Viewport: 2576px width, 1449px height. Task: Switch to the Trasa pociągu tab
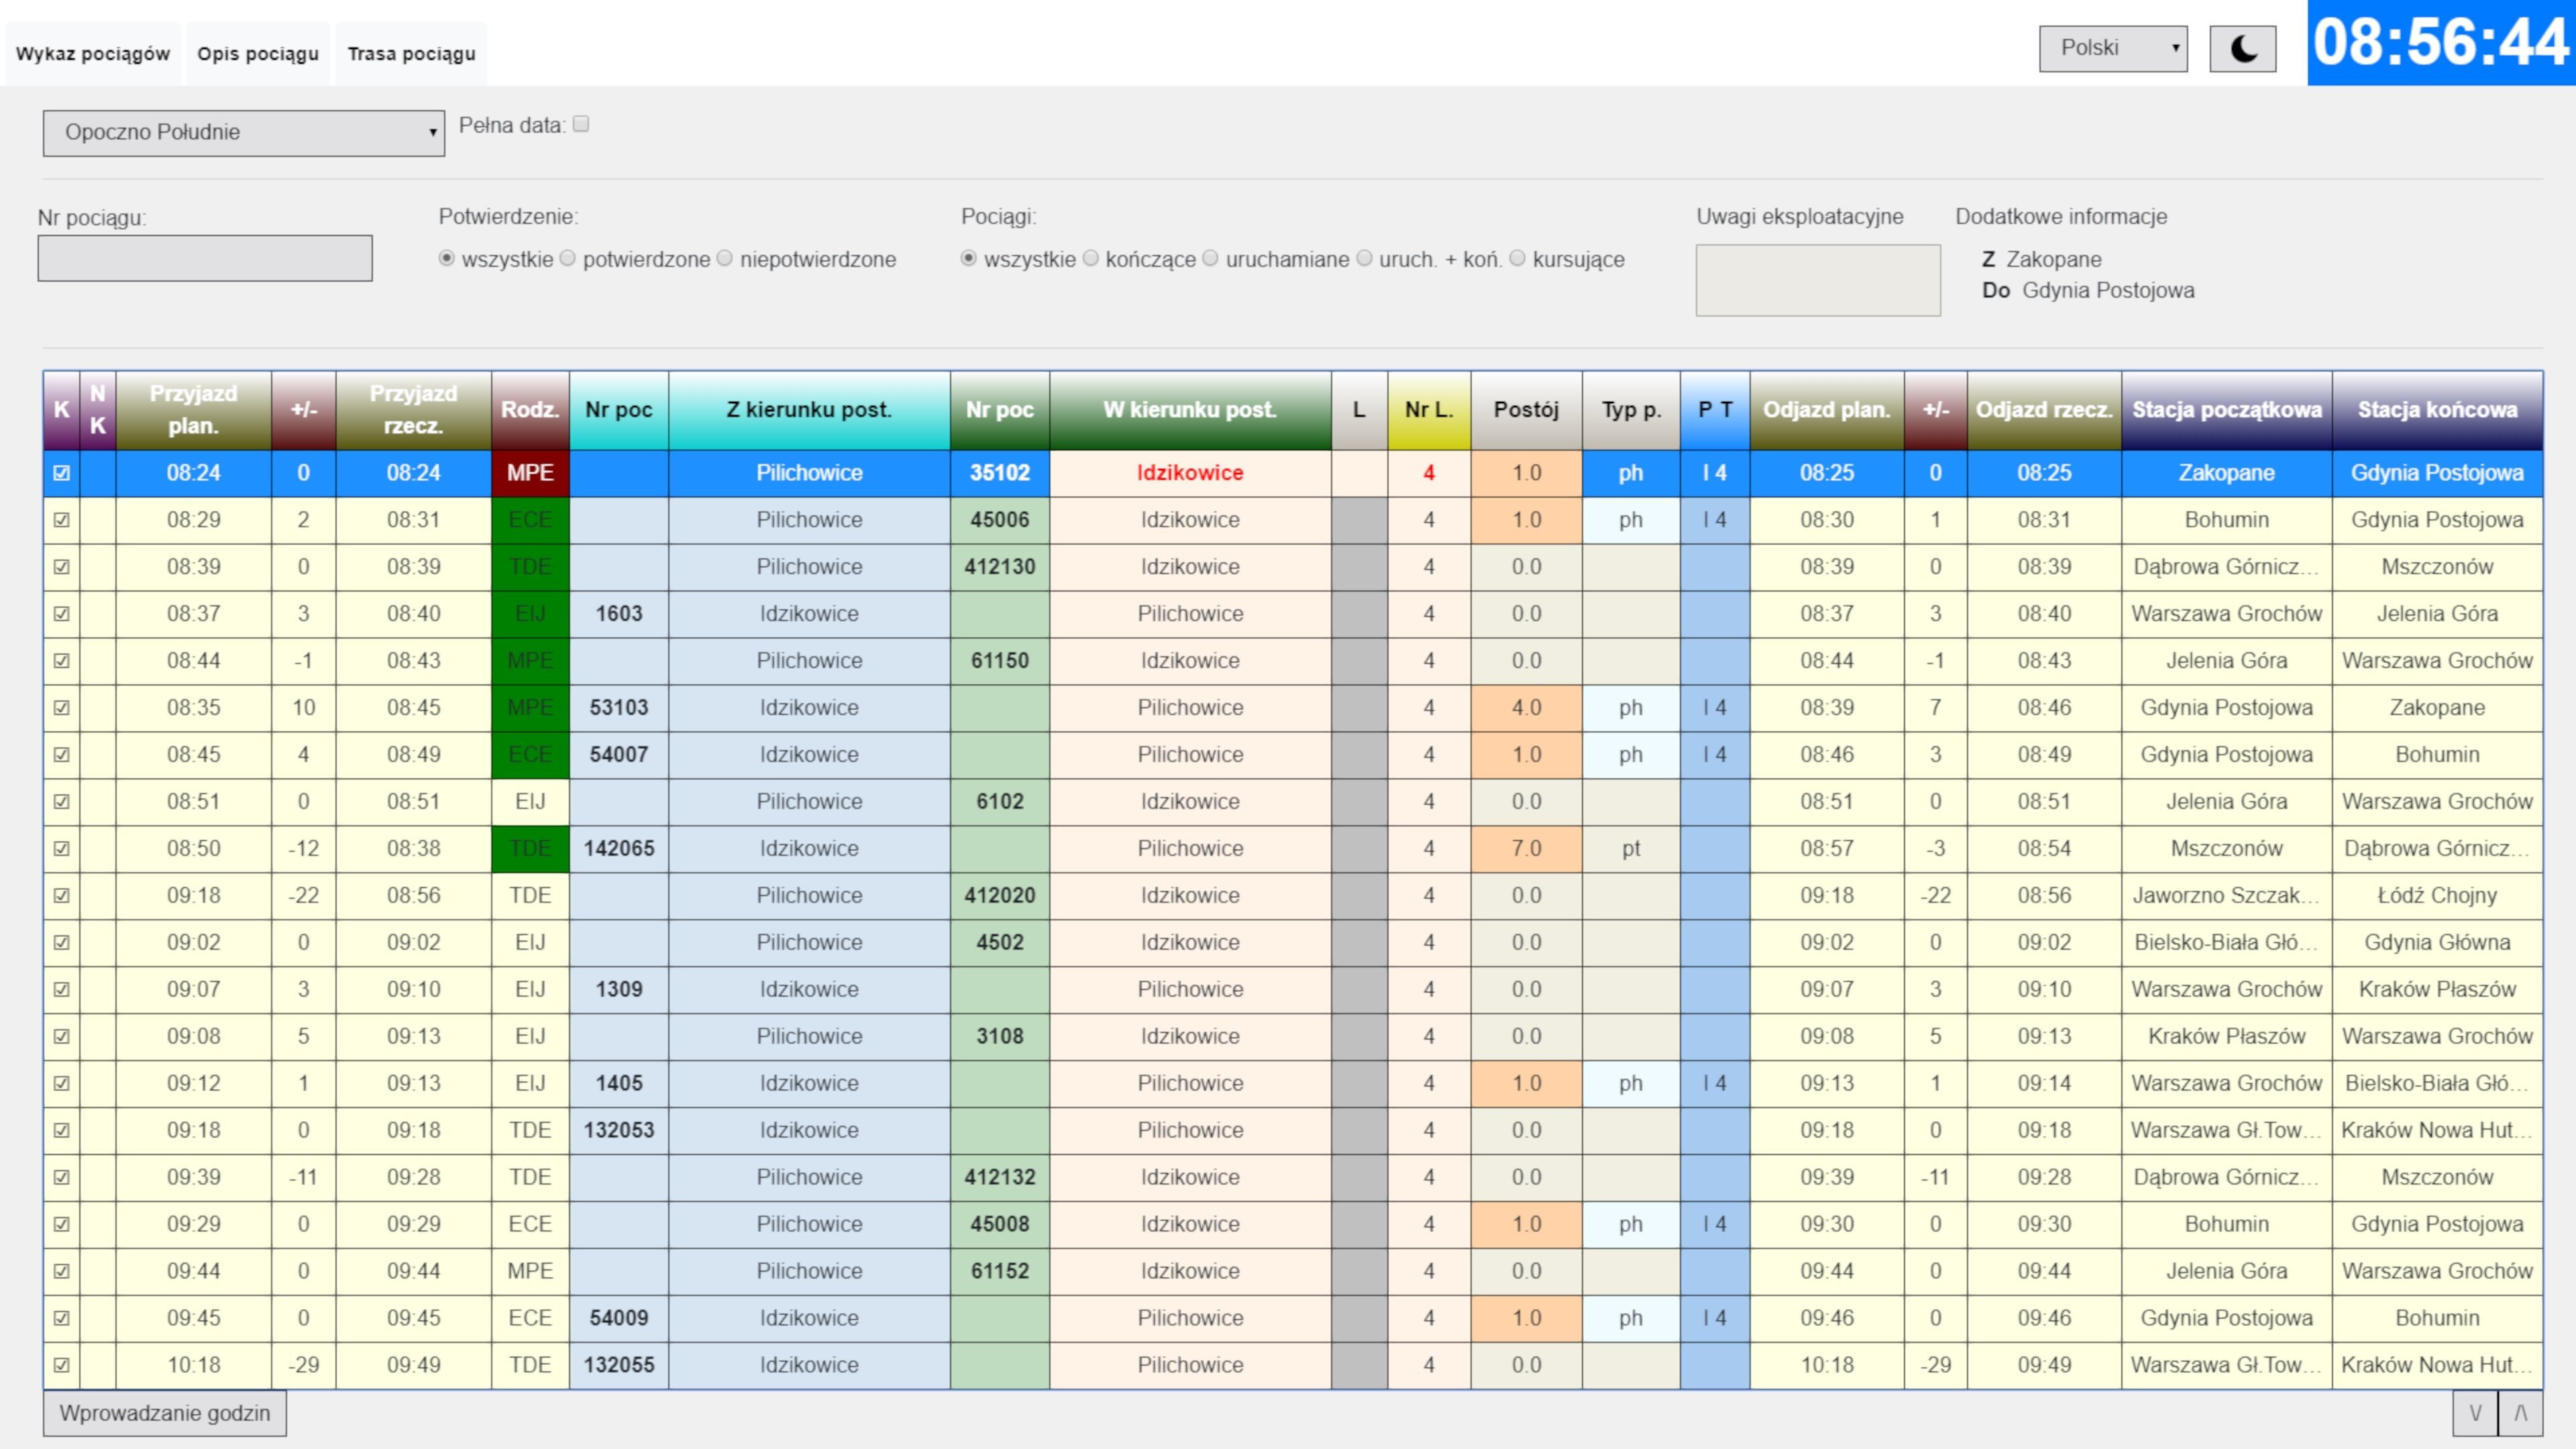pyautogui.click(x=411, y=54)
